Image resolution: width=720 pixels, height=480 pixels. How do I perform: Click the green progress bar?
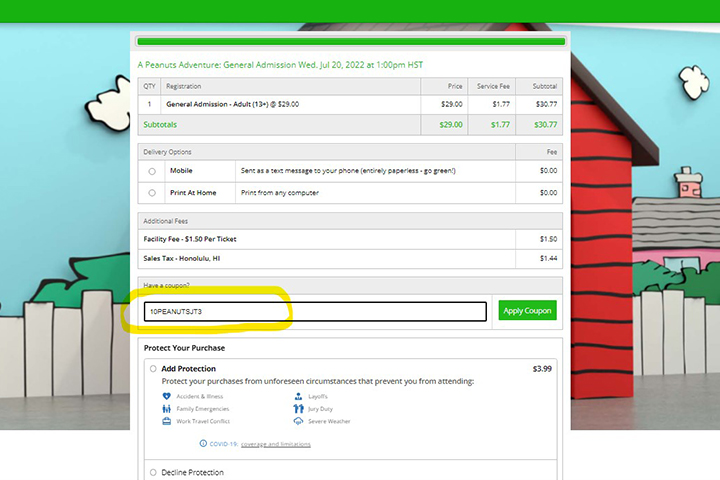tap(351, 42)
